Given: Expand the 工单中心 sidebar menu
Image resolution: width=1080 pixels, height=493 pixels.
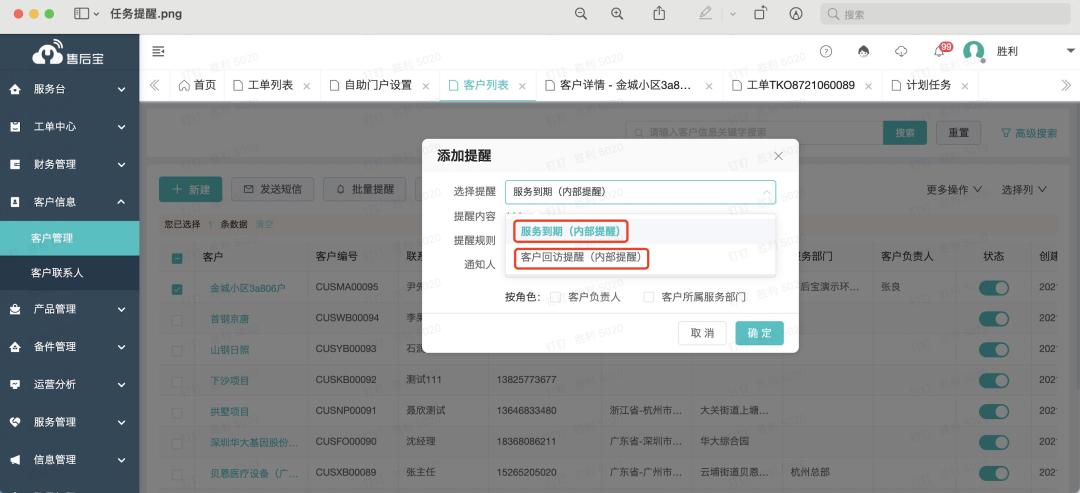Looking at the screenshot, I should pos(70,127).
